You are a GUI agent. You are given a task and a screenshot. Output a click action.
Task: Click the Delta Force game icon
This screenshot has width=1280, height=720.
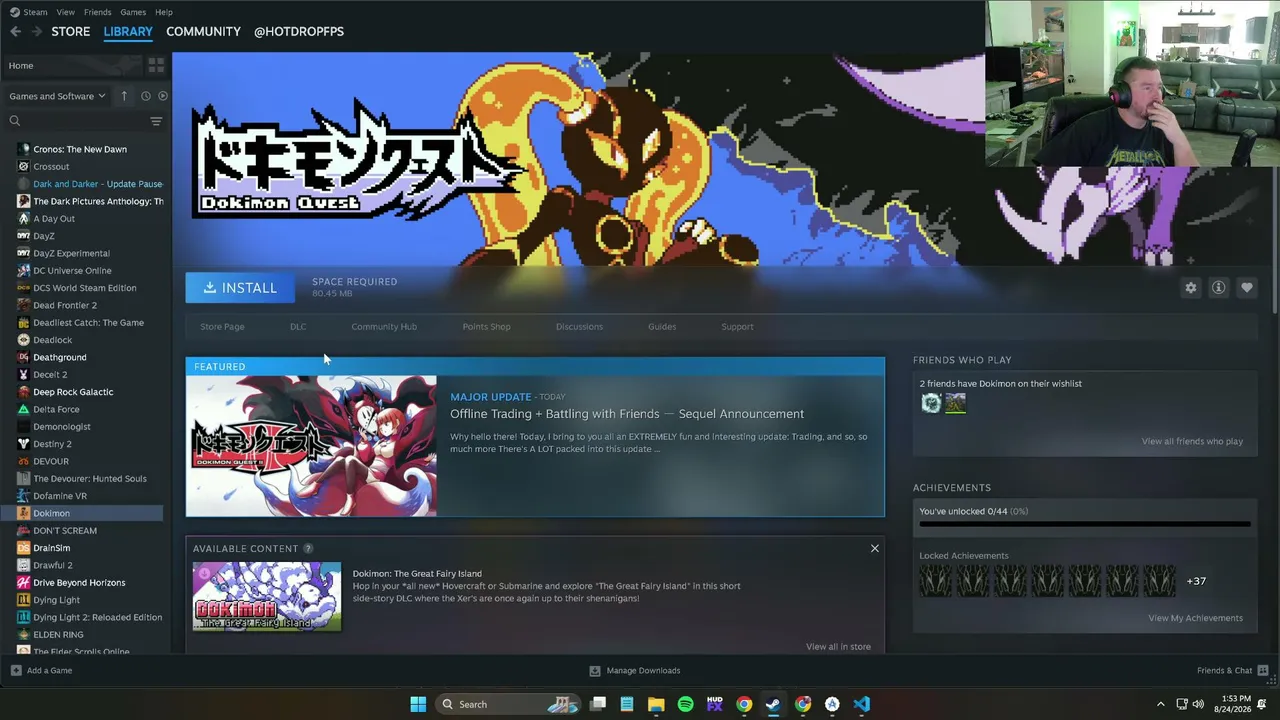[24, 409]
